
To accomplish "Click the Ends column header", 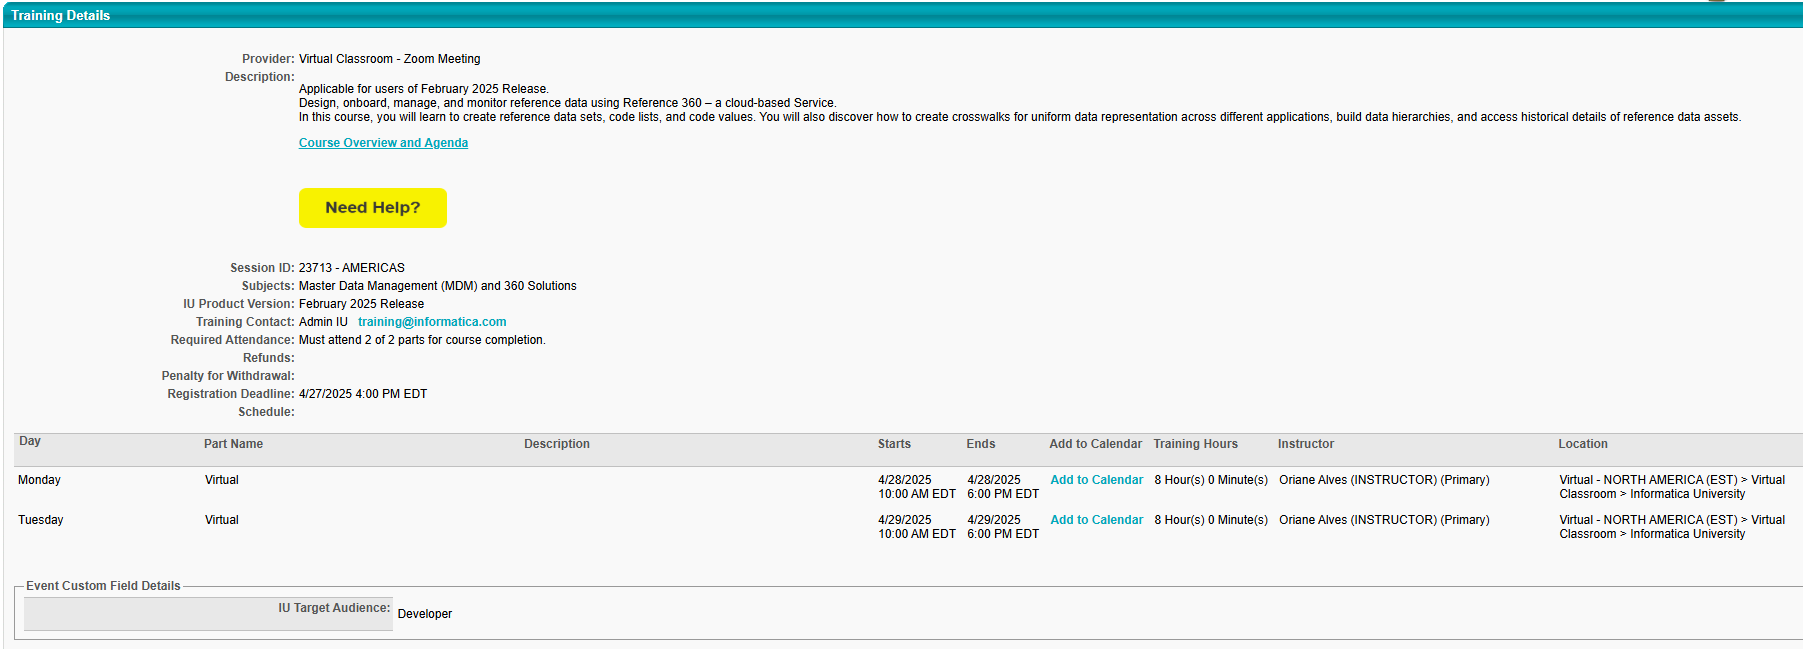I will (980, 444).
